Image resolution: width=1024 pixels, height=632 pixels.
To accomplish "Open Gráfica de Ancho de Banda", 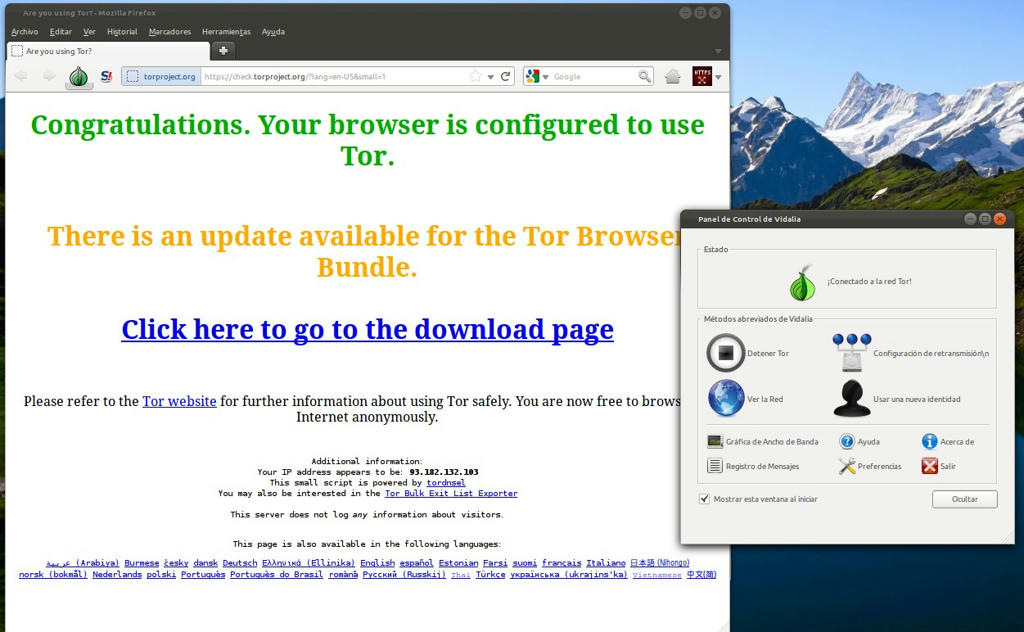I will (715, 441).
